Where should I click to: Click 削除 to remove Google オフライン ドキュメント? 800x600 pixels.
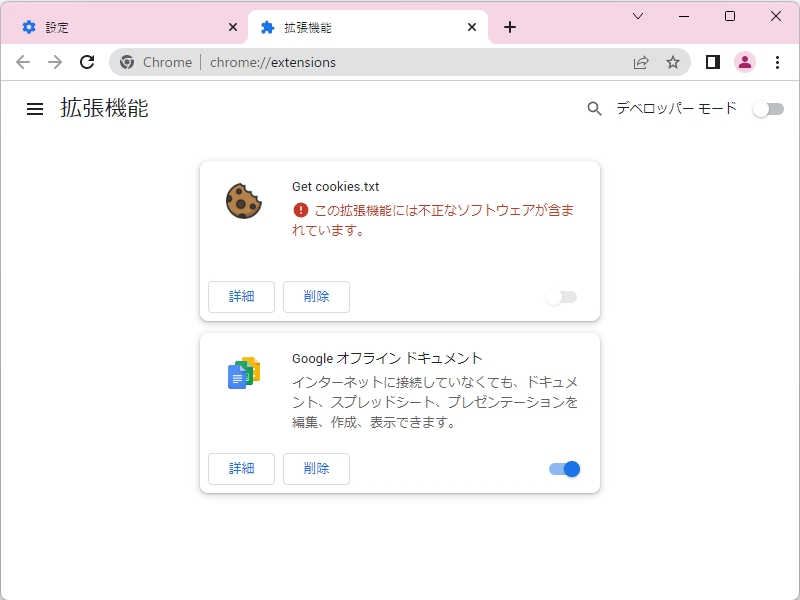(x=316, y=468)
